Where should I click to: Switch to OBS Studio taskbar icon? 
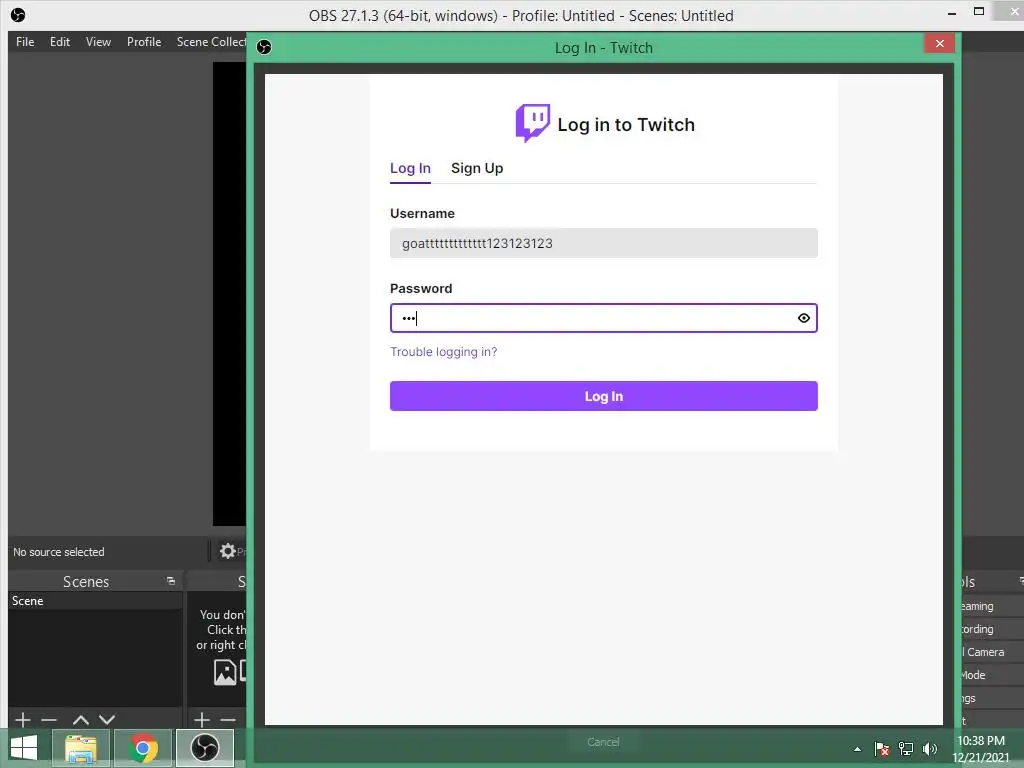point(204,748)
